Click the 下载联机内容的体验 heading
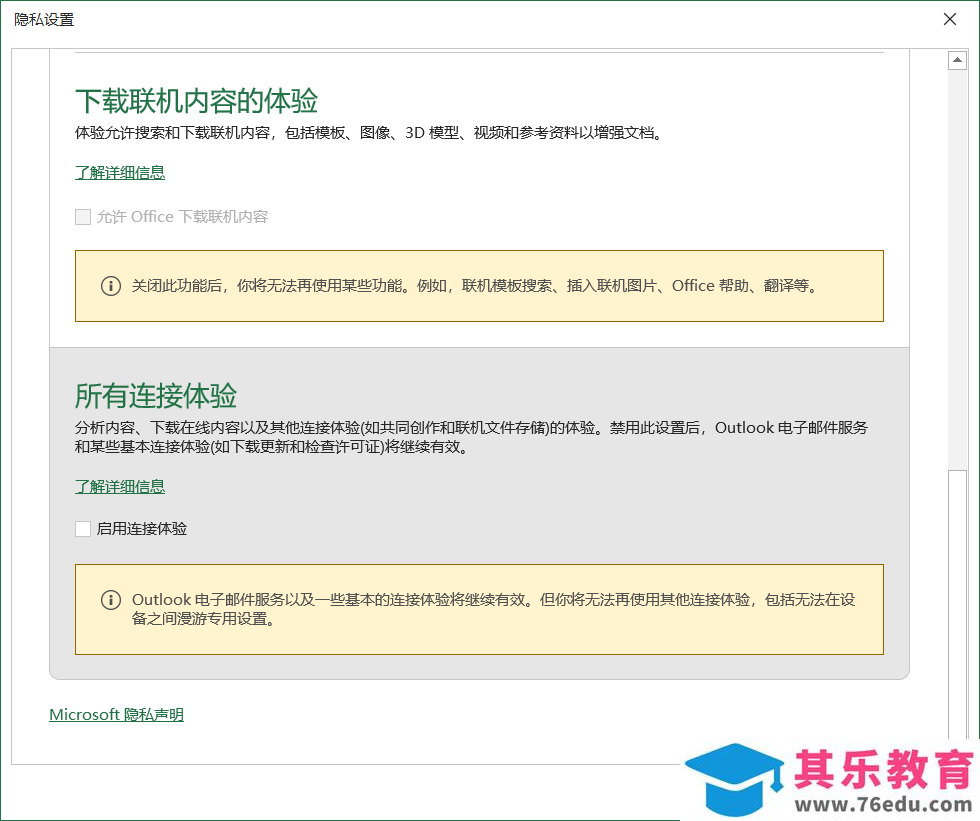The image size is (980, 821). pyautogui.click(x=196, y=101)
